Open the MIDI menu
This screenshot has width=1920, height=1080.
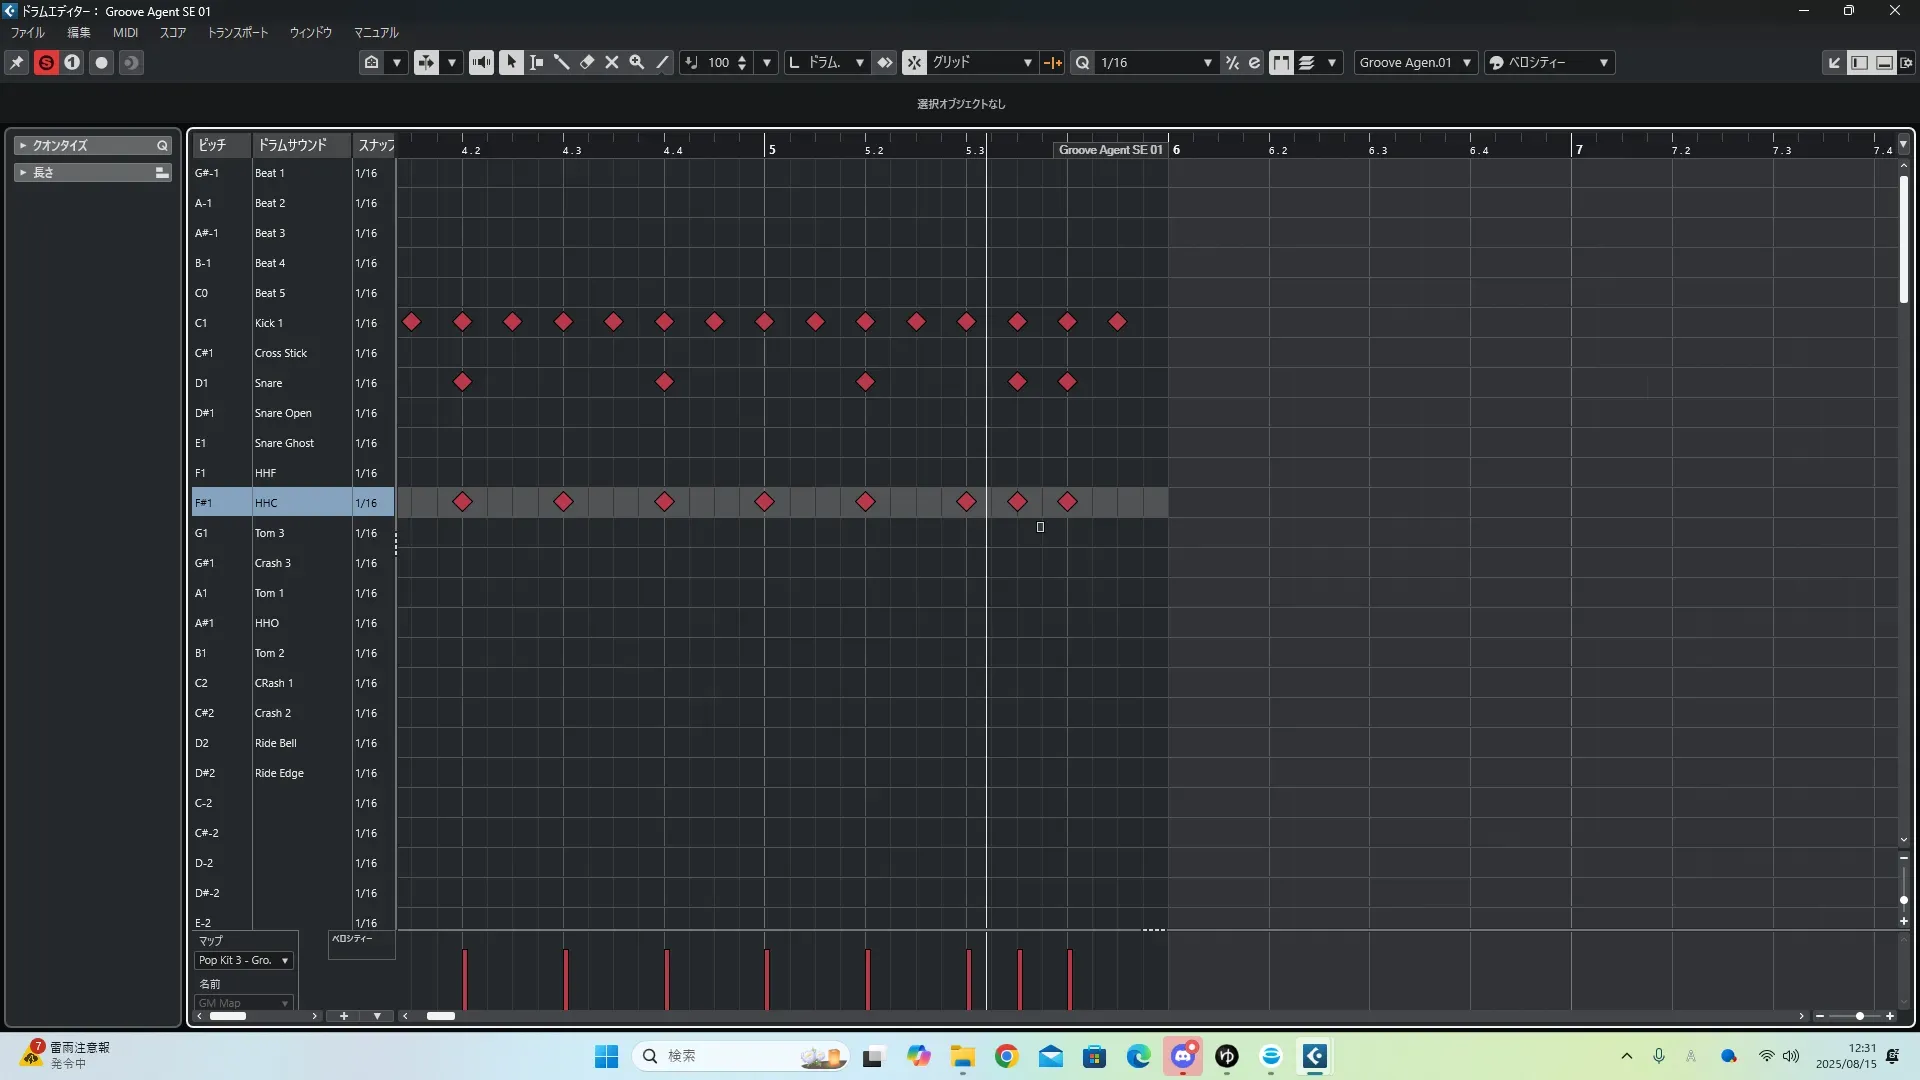[125, 32]
